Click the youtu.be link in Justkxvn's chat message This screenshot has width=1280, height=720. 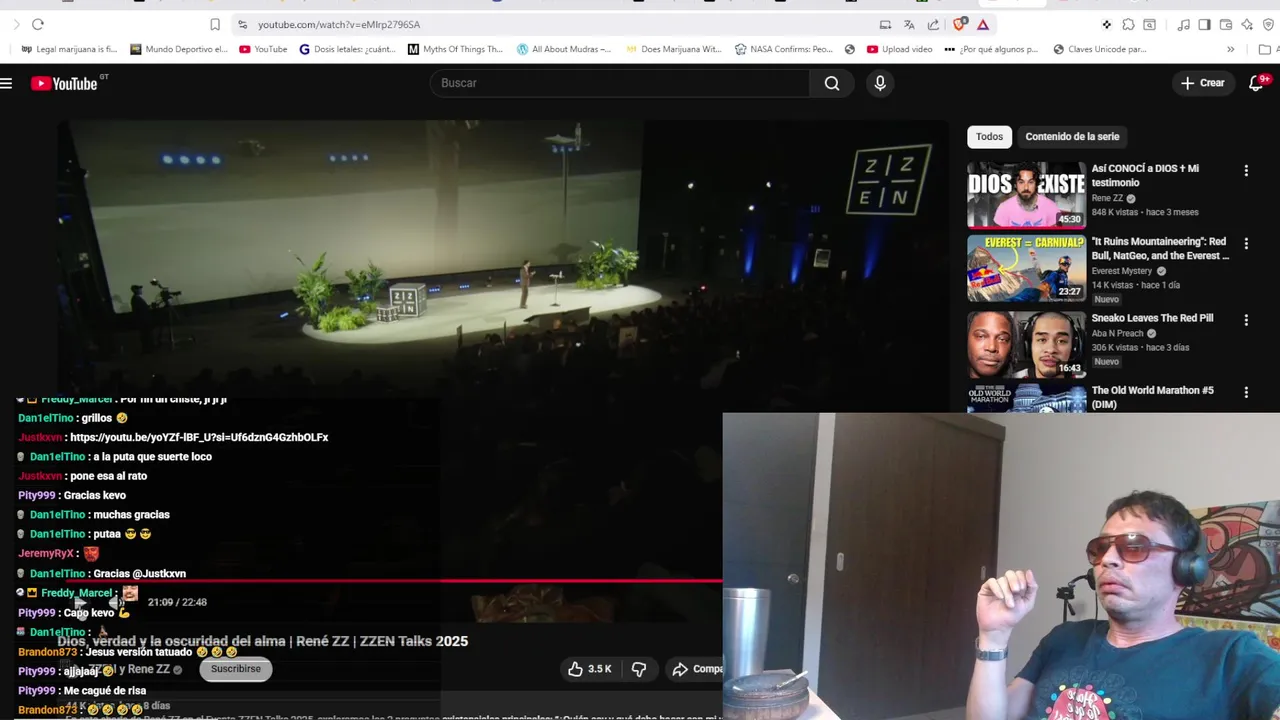coord(199,437)
